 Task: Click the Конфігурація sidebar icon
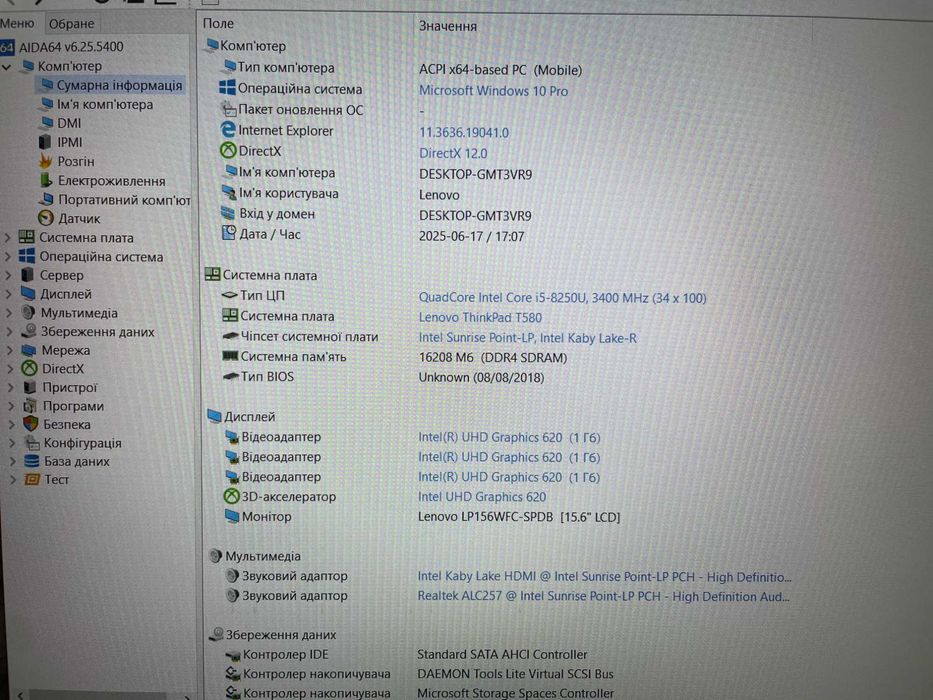pos(32,442)
